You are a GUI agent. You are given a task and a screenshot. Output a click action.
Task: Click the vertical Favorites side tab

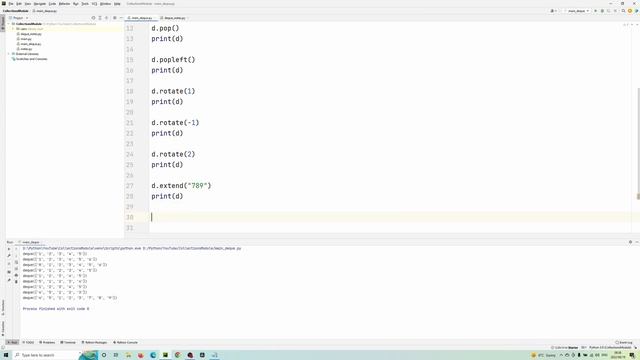tap(3, 328)
